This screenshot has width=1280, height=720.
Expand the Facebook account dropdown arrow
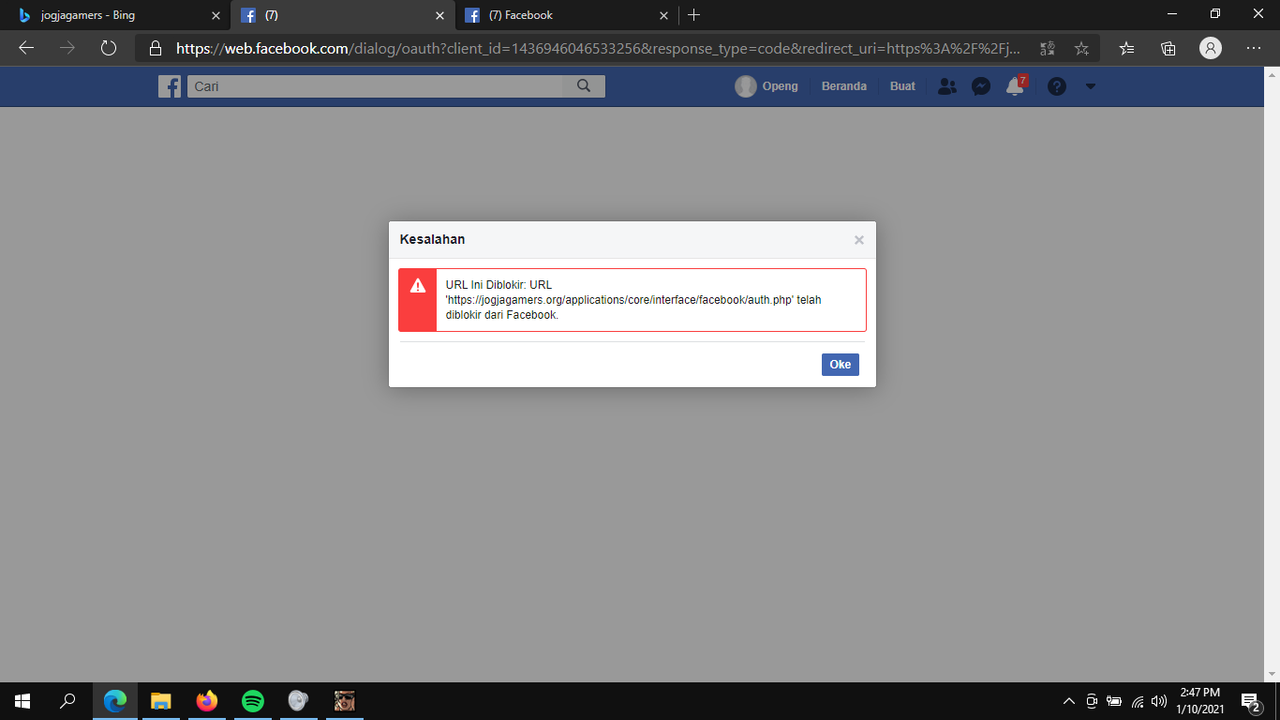(1091, 87)
